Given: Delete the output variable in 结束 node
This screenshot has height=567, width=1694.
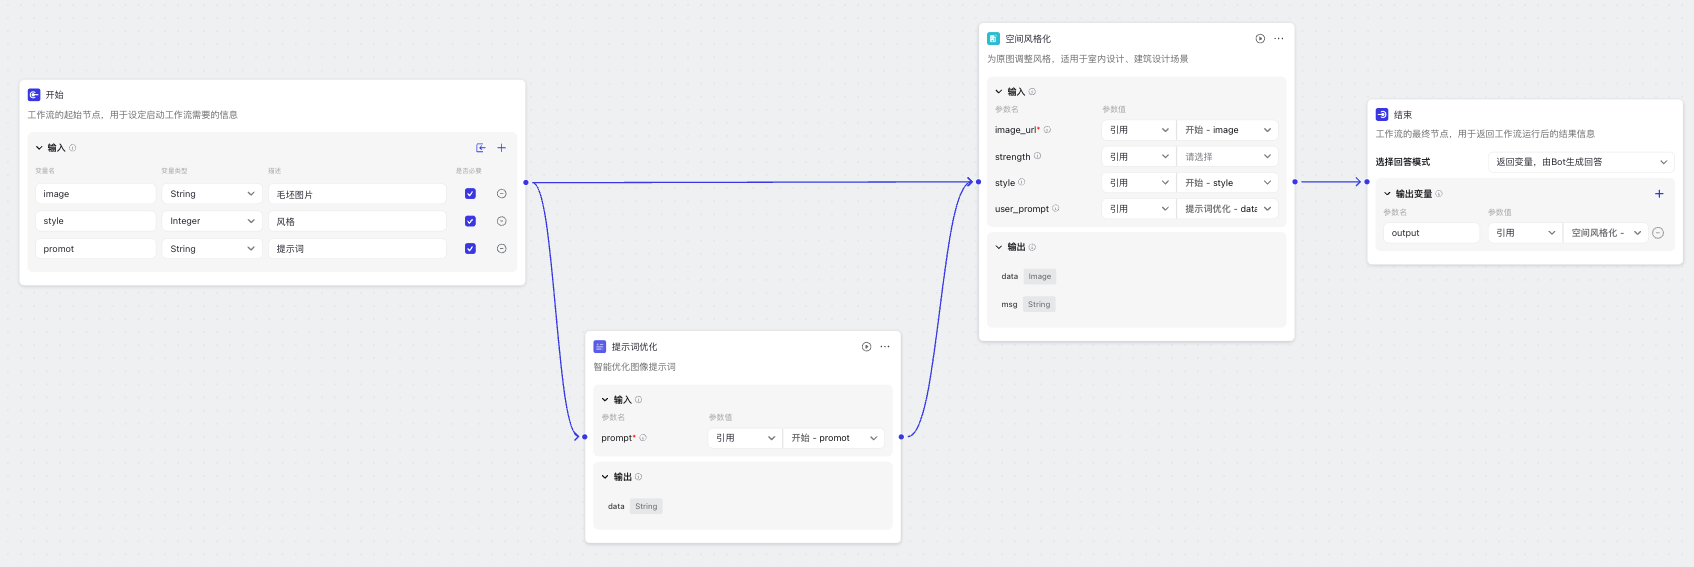Looking at the screenshot, I should click(1658, 233).
